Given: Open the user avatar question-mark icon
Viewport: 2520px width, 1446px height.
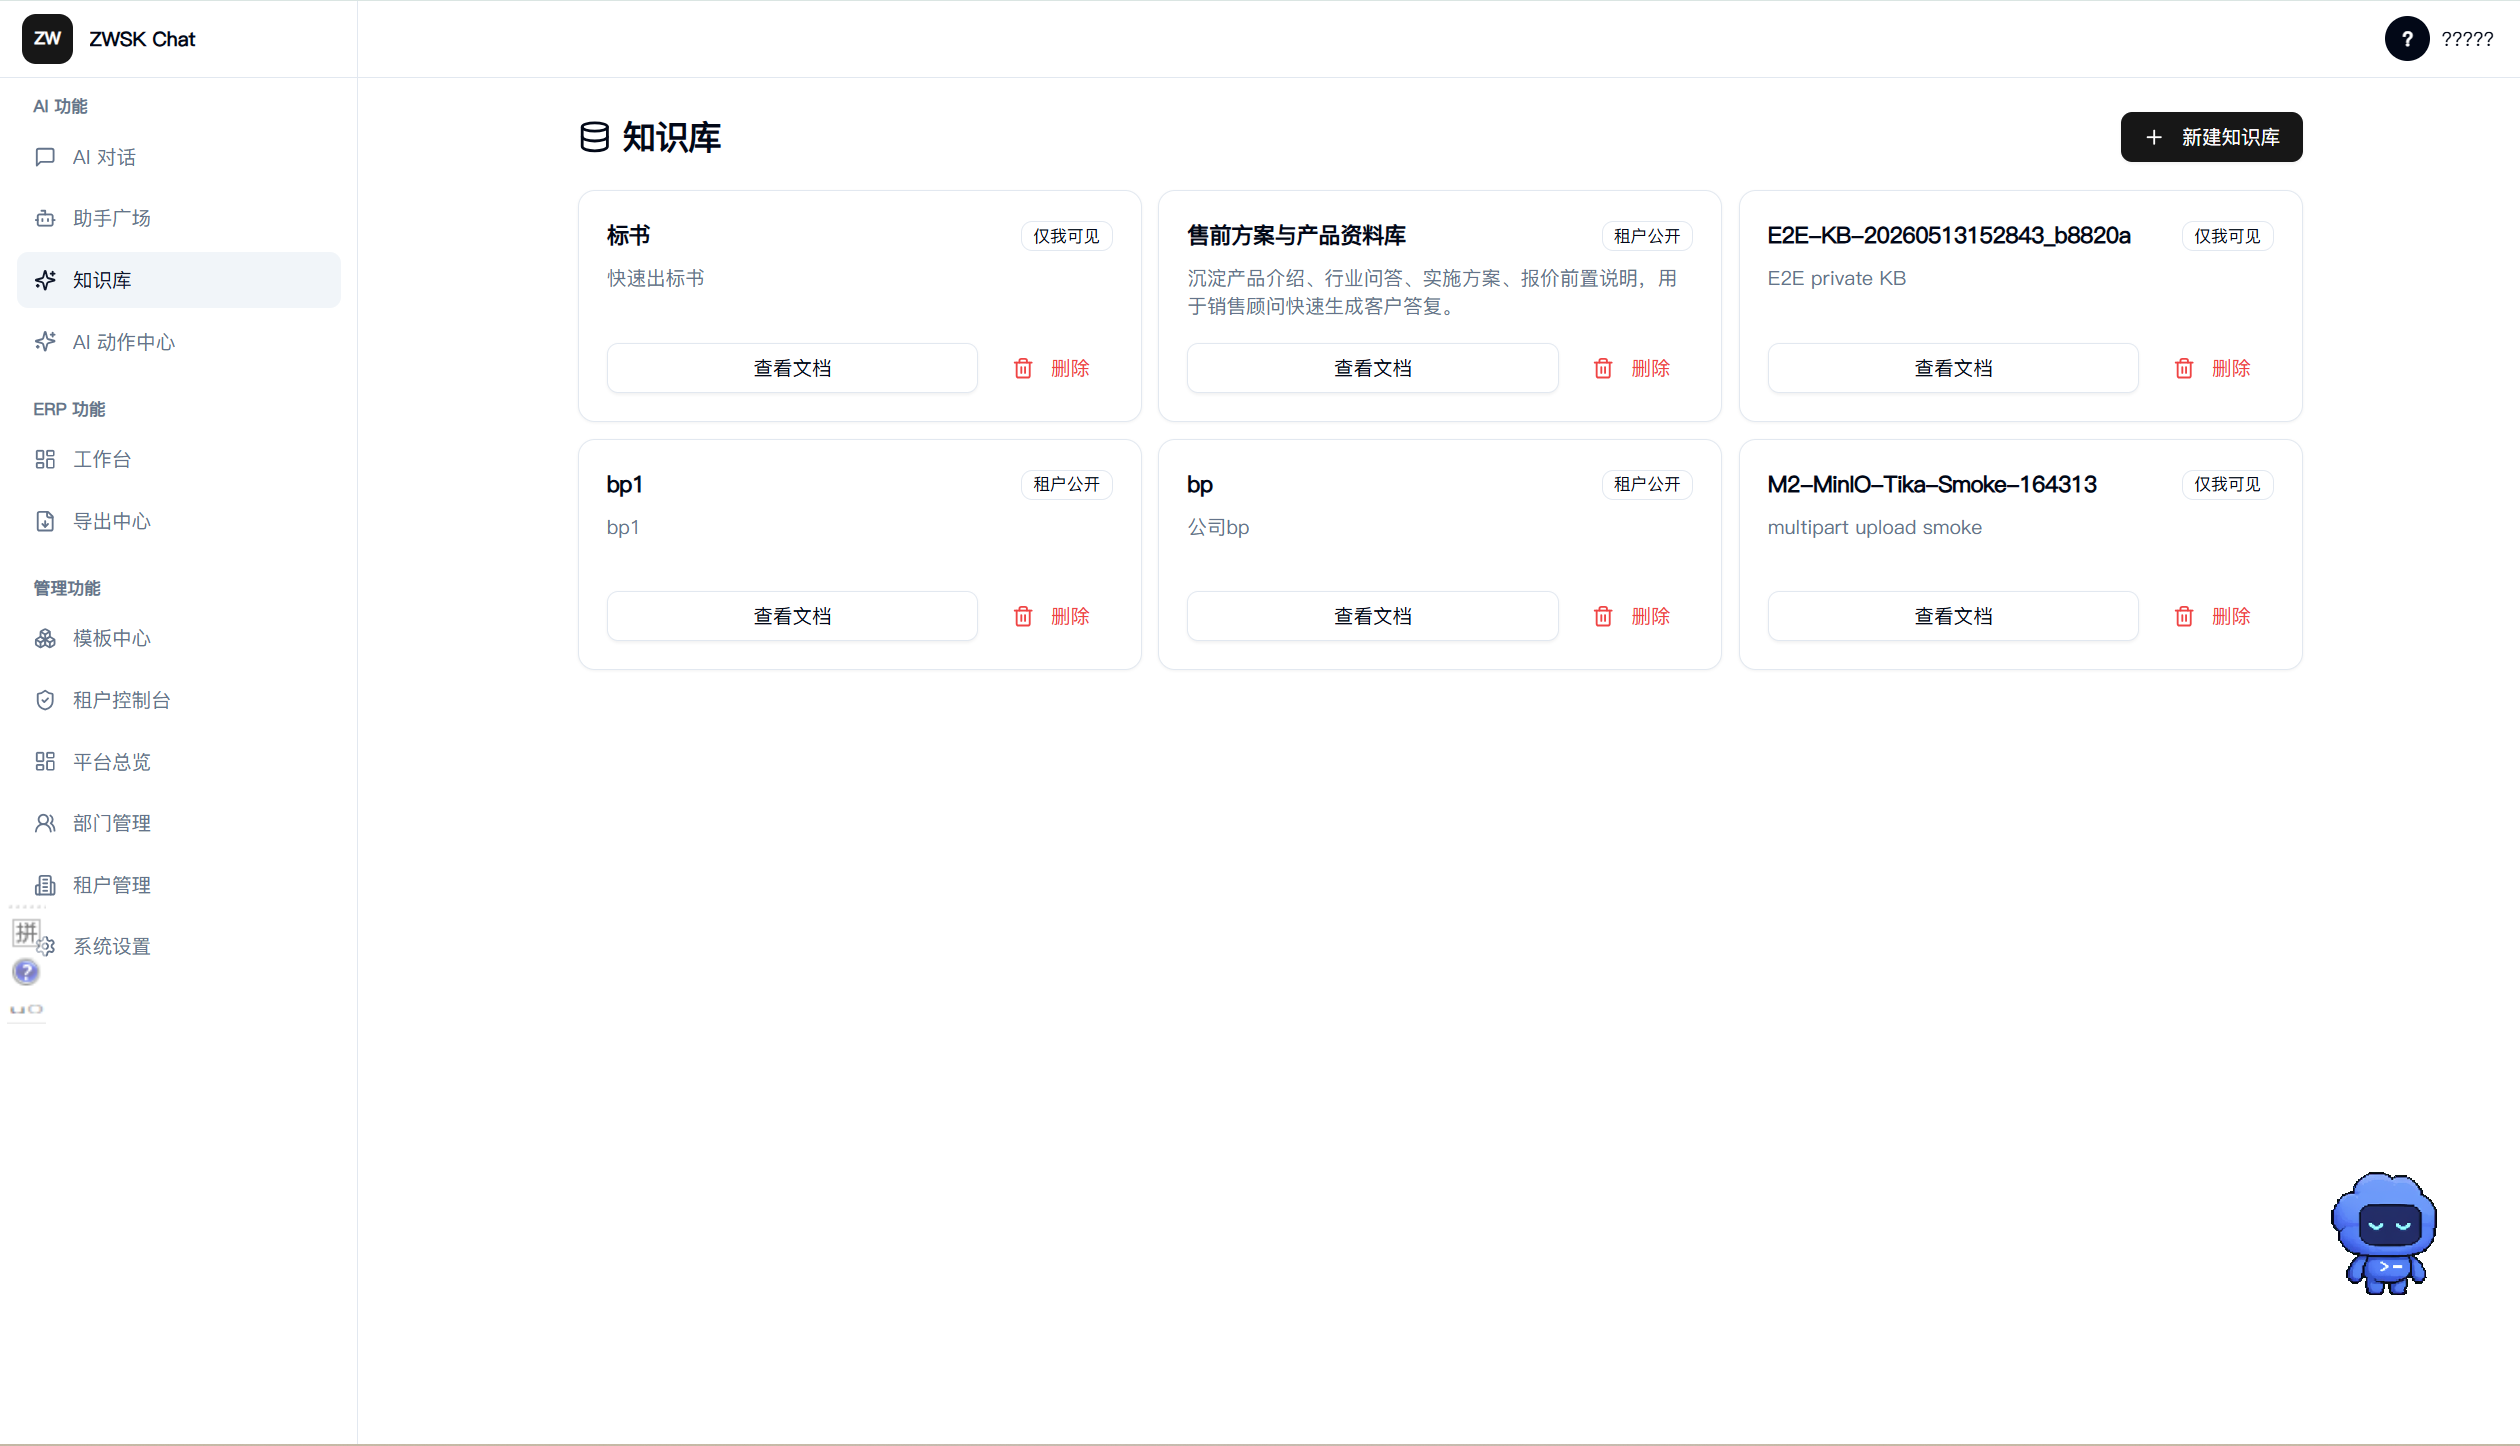Looking at the screenshot, I should (x=2407, y=39).
